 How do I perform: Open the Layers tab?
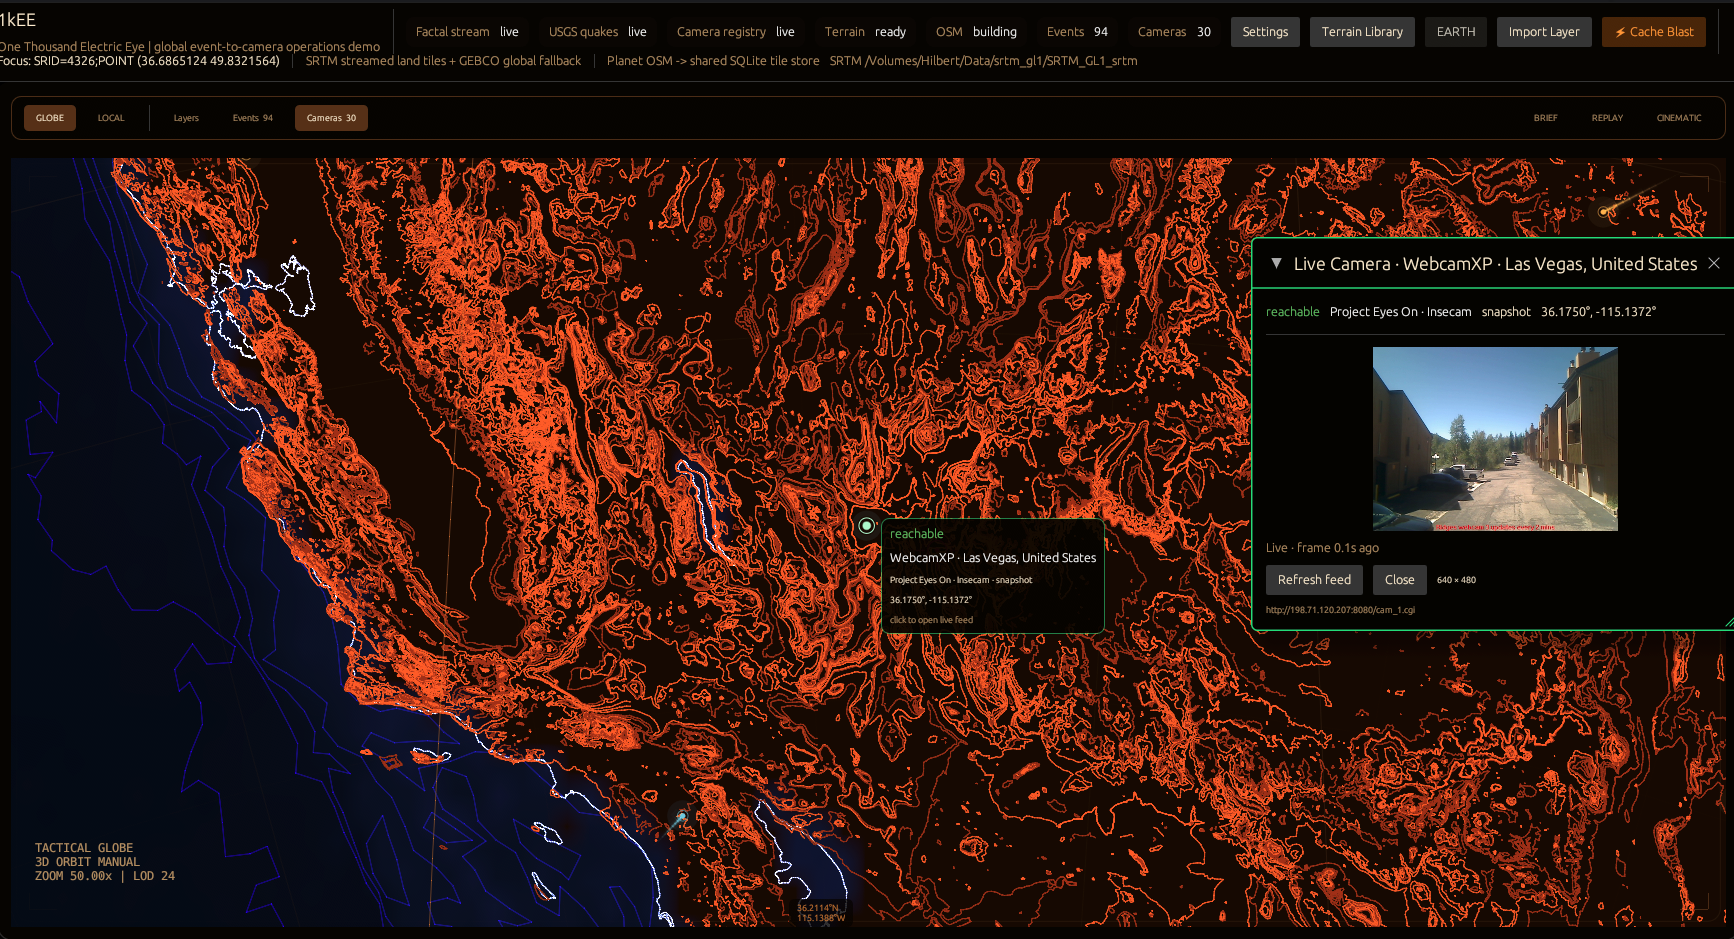[x=186, y=118]
